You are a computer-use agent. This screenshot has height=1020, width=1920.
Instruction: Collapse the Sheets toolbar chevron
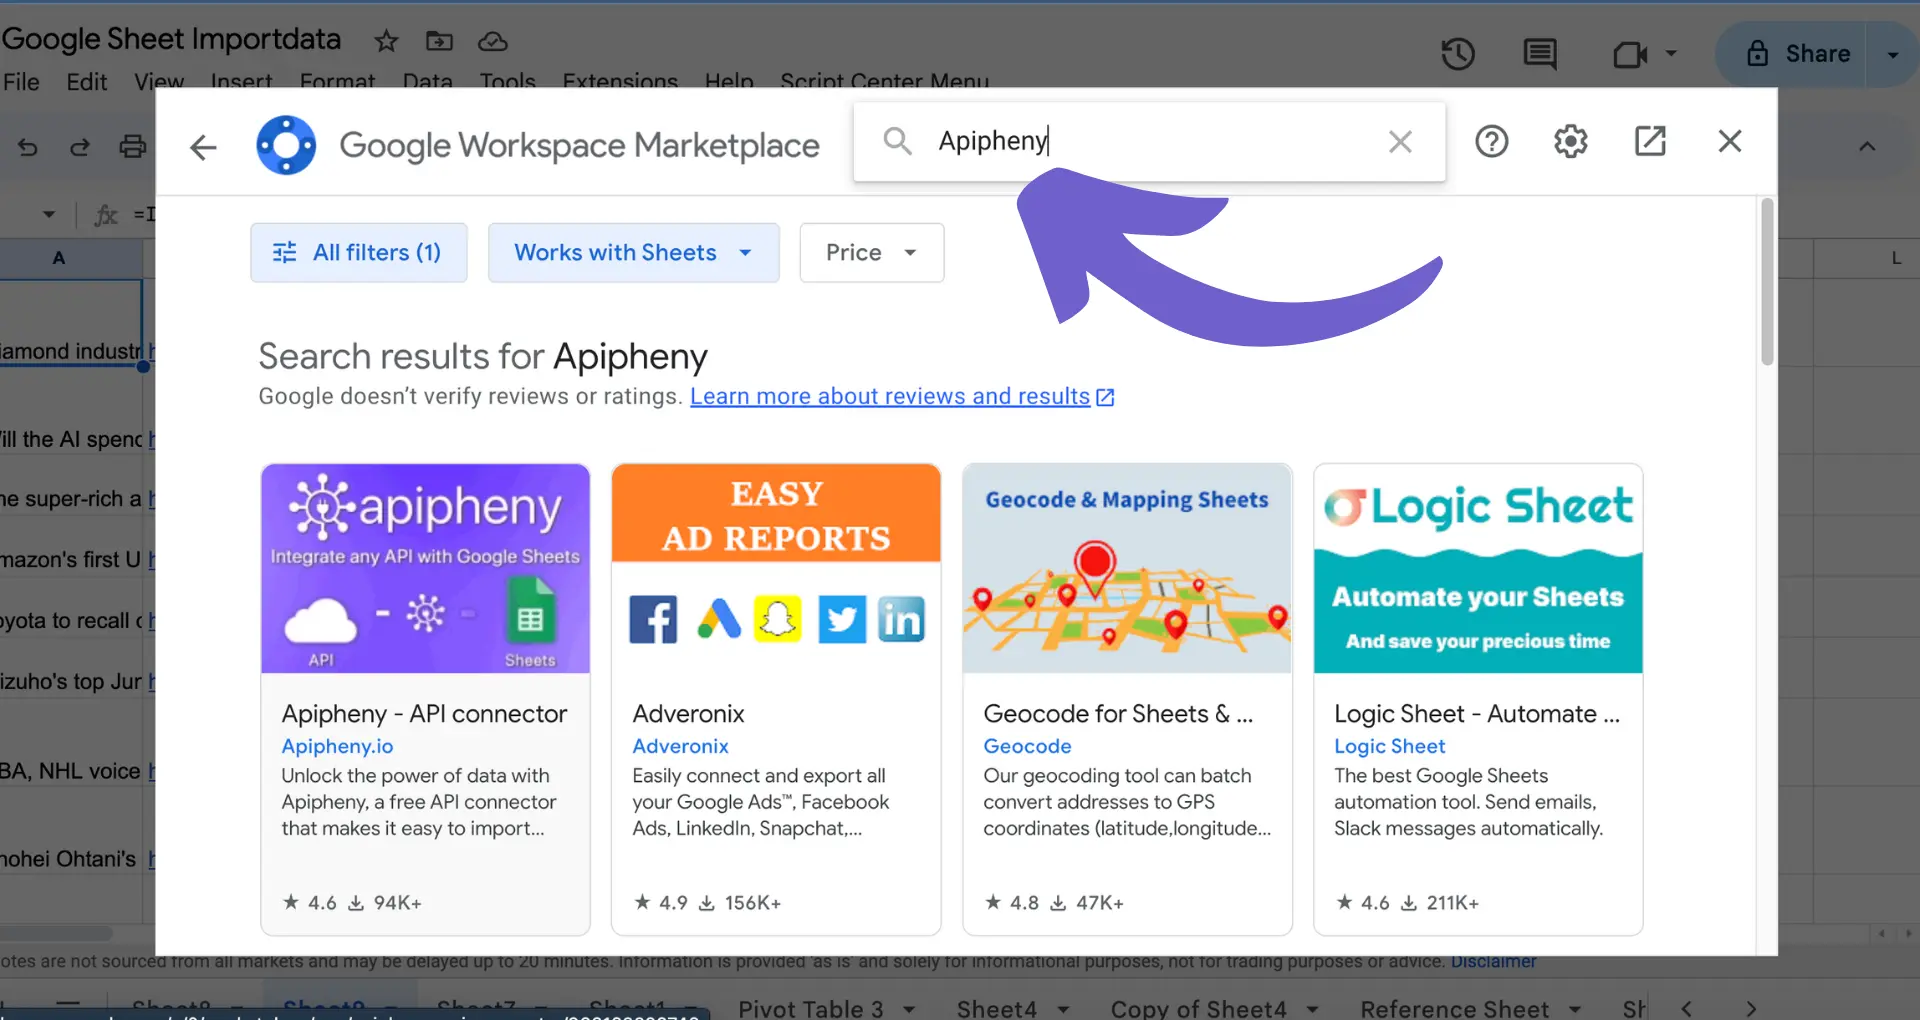pos(1866,147)
